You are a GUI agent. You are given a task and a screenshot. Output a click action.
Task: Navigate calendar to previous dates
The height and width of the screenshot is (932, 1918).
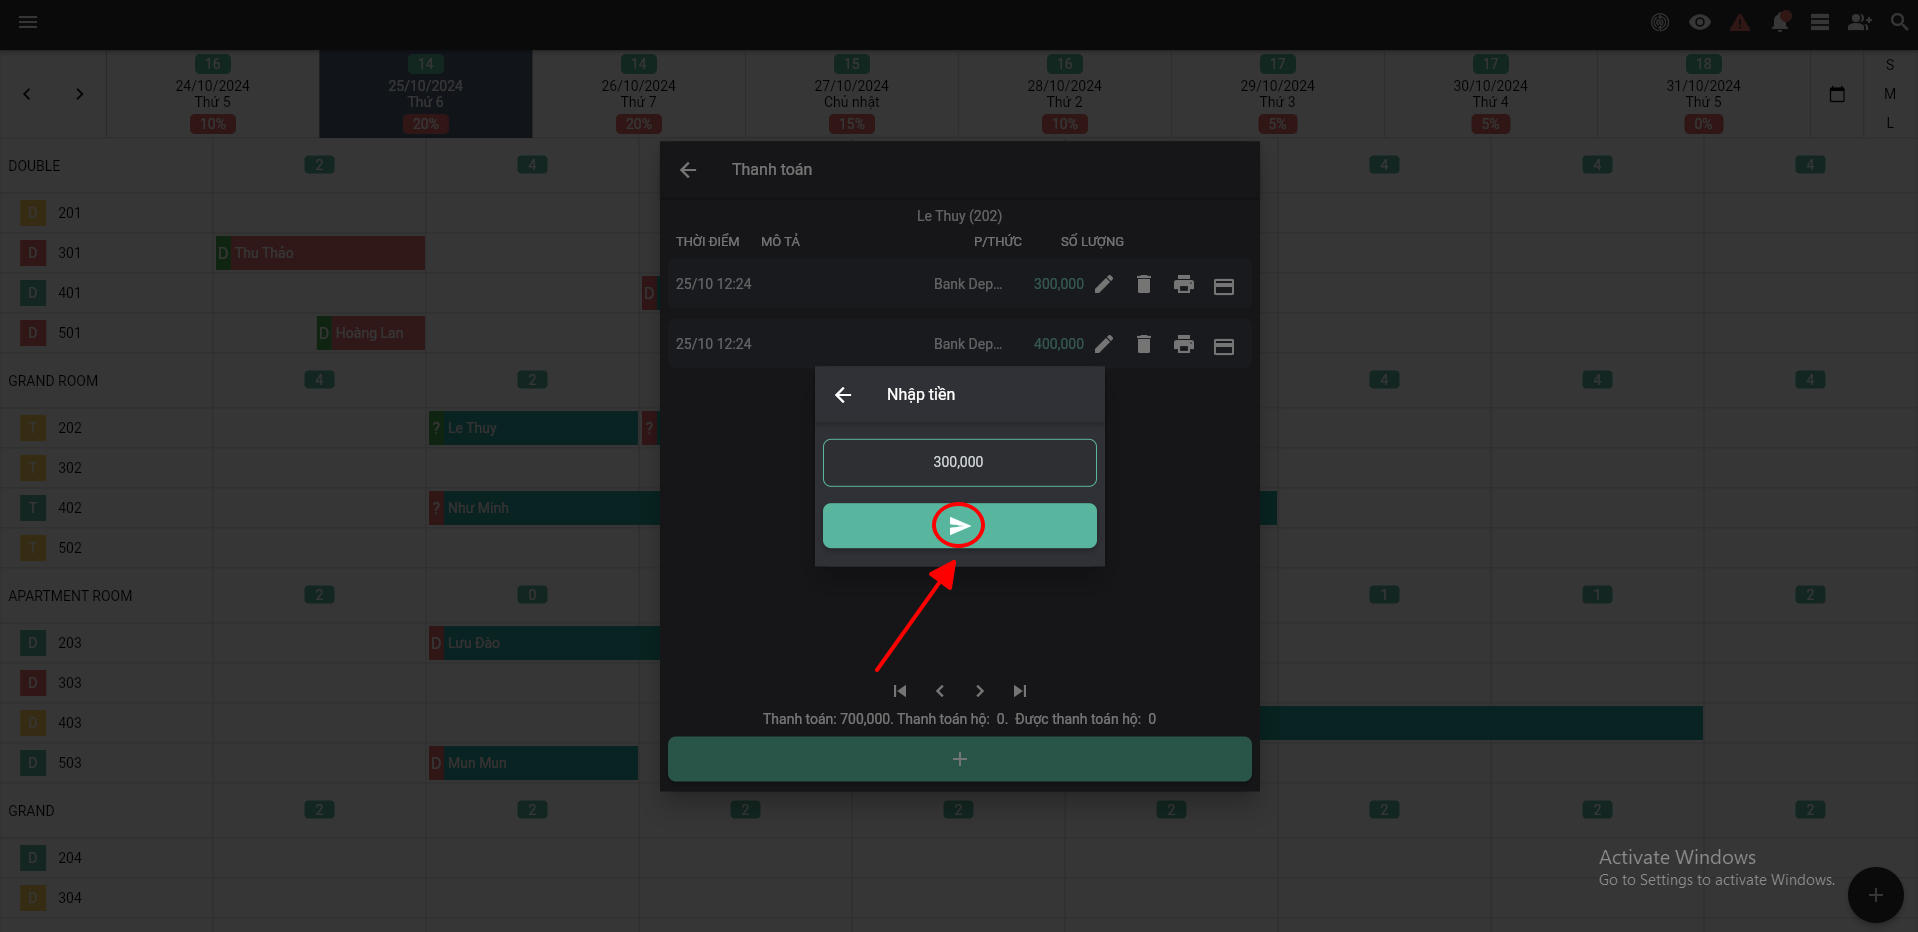27,94
